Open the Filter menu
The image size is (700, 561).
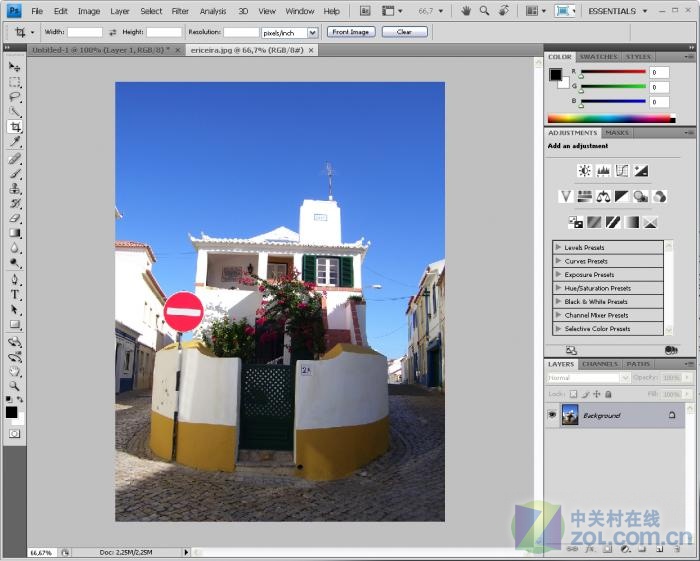point(180,11)
